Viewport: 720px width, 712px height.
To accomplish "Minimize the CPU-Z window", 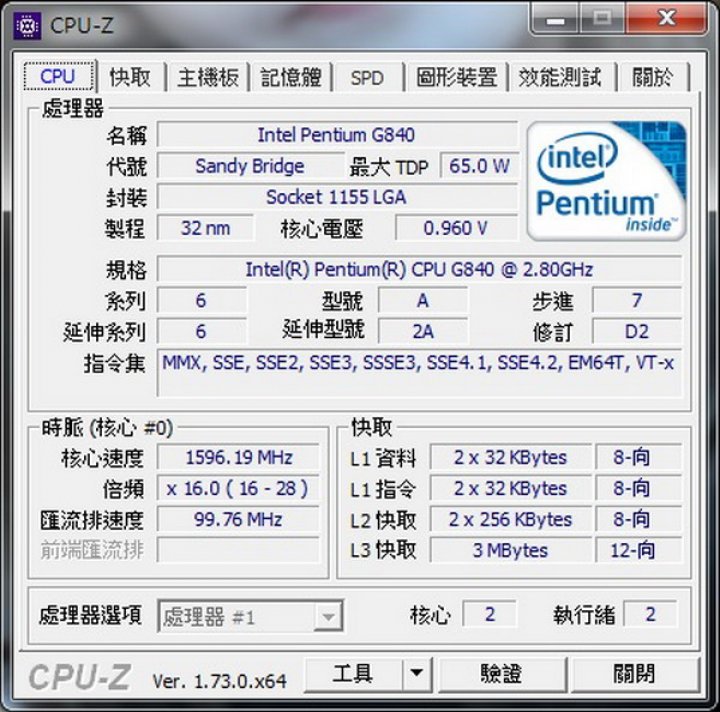I will pos(555,19).
